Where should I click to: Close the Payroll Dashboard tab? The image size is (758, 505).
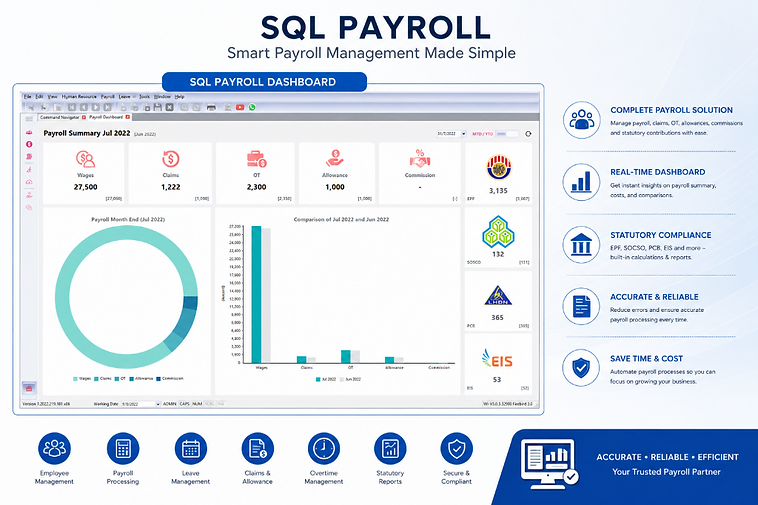pos(128,117)
